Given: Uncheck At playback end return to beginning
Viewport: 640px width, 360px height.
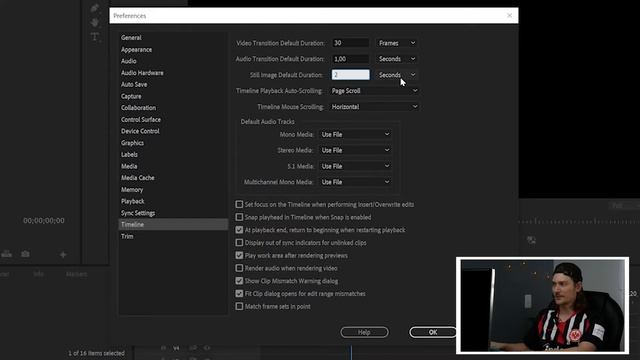Looking at the screenshot, I should point(239,230).
